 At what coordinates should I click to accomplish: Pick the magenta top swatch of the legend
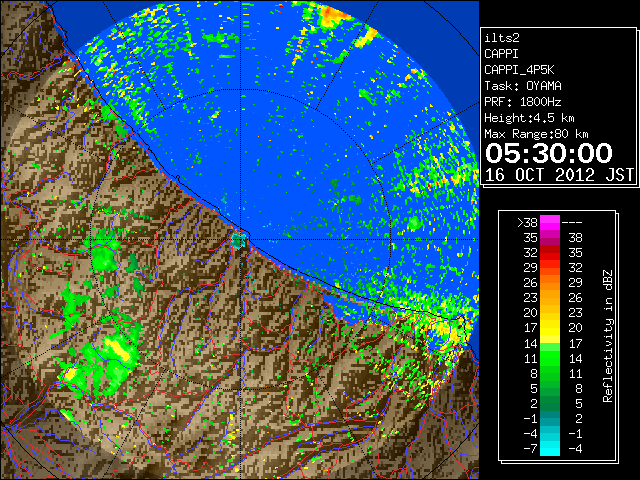click(550, 223)
